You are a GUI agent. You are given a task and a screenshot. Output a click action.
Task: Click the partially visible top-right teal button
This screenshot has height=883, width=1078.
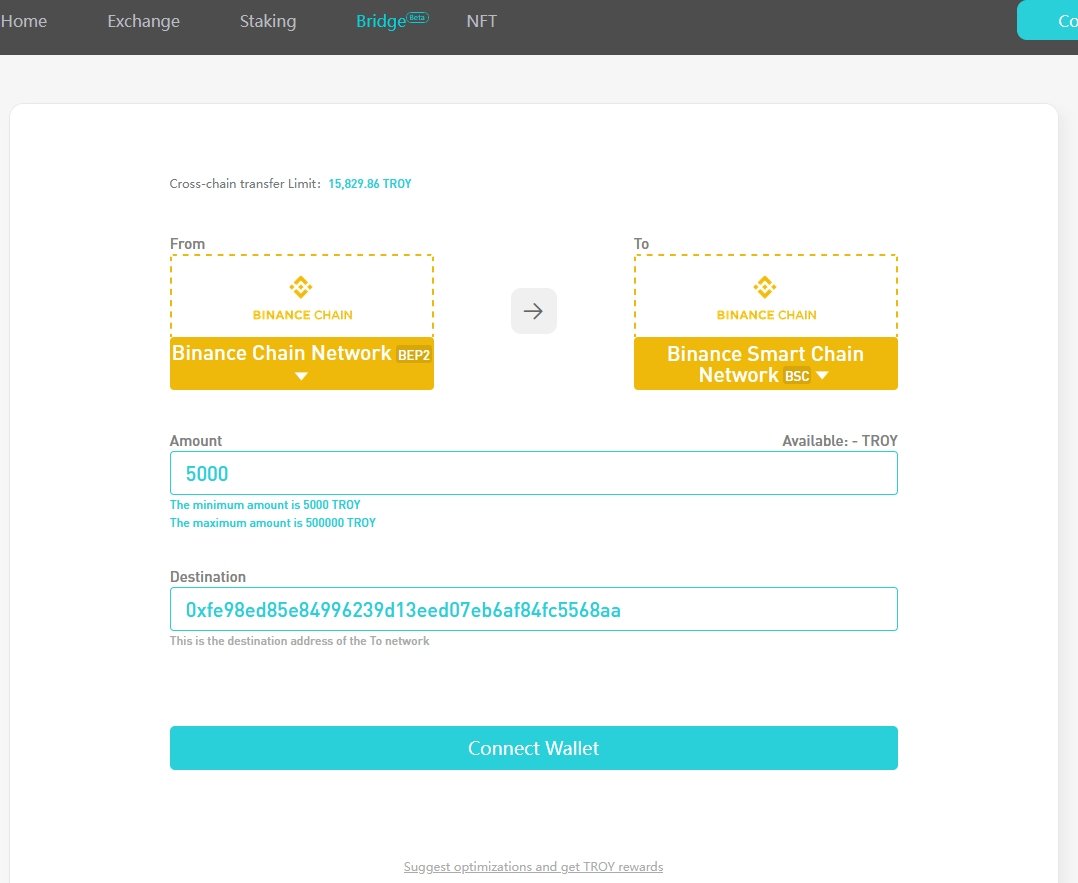point(1048,20)
